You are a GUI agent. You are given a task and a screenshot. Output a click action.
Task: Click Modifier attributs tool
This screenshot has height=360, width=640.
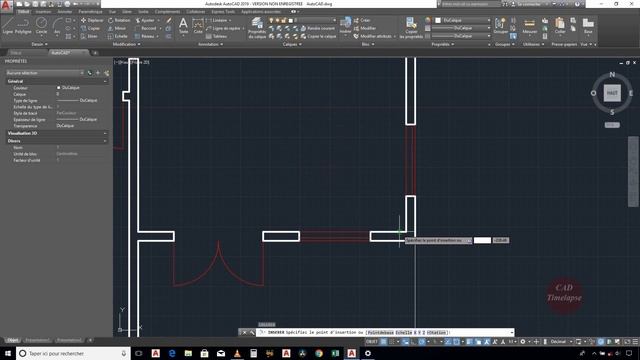(372, 36)
